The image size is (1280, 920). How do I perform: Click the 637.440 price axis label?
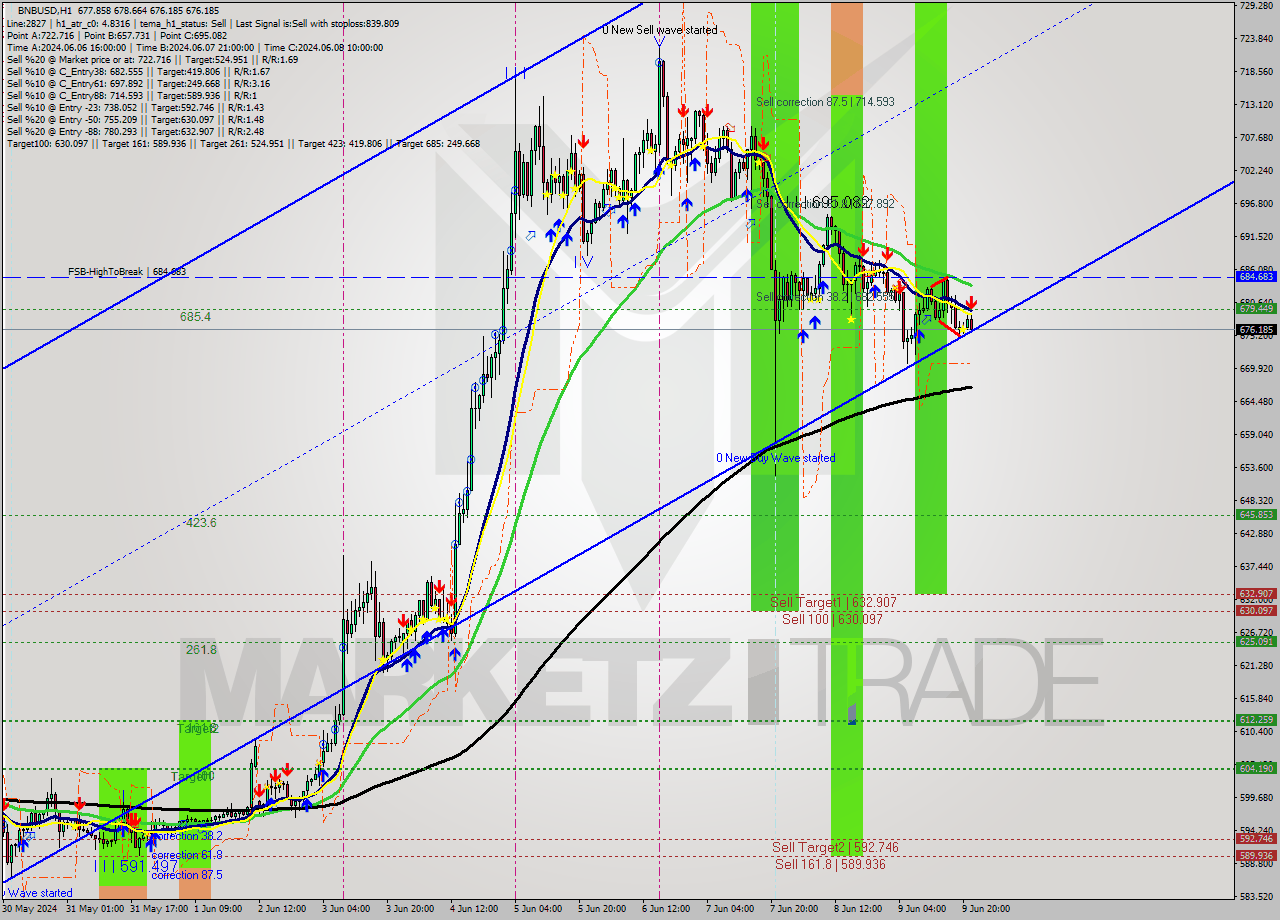click(x=1256, y=566)
